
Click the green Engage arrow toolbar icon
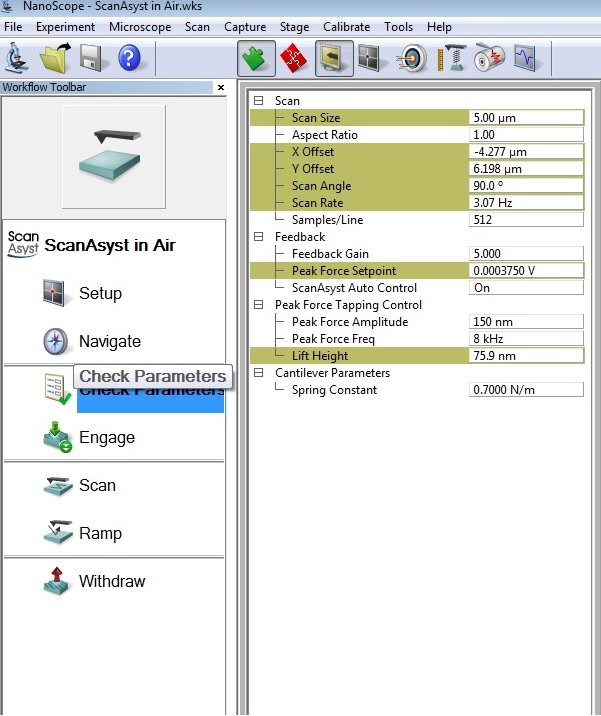[257, 59]
